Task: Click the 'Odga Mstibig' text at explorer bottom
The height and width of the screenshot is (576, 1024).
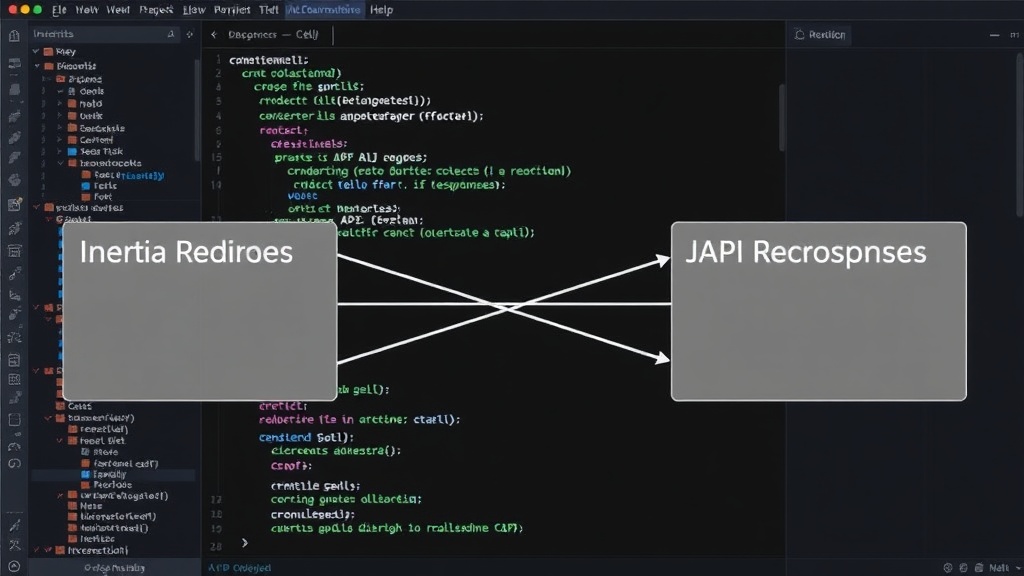Action: [114, 568]
